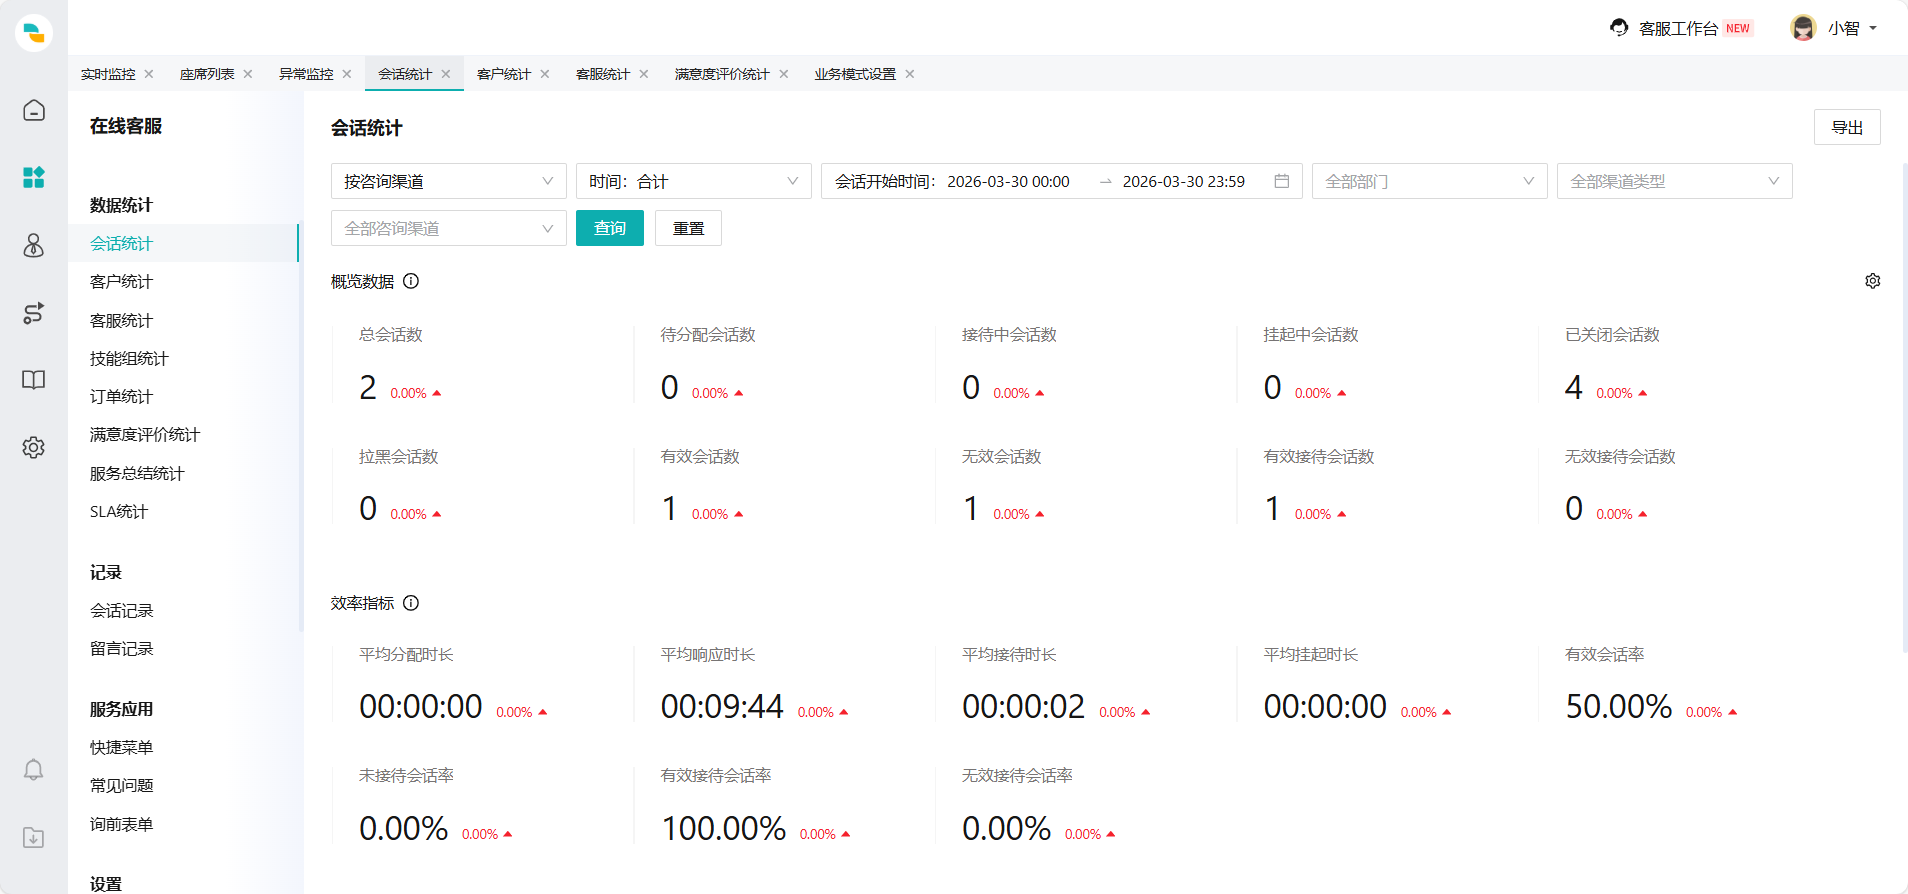This screenshot has width=1908, height=894.
Task: Open the home icon in left sidebar
Action: tap(34, 110)
